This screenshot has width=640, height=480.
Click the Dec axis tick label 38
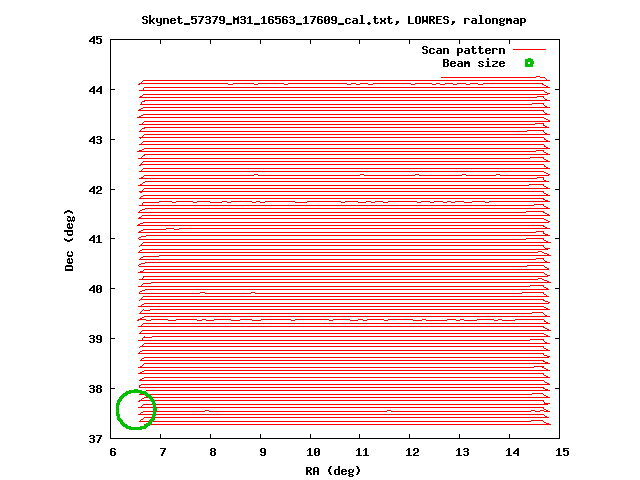click(x=95, y=389)
